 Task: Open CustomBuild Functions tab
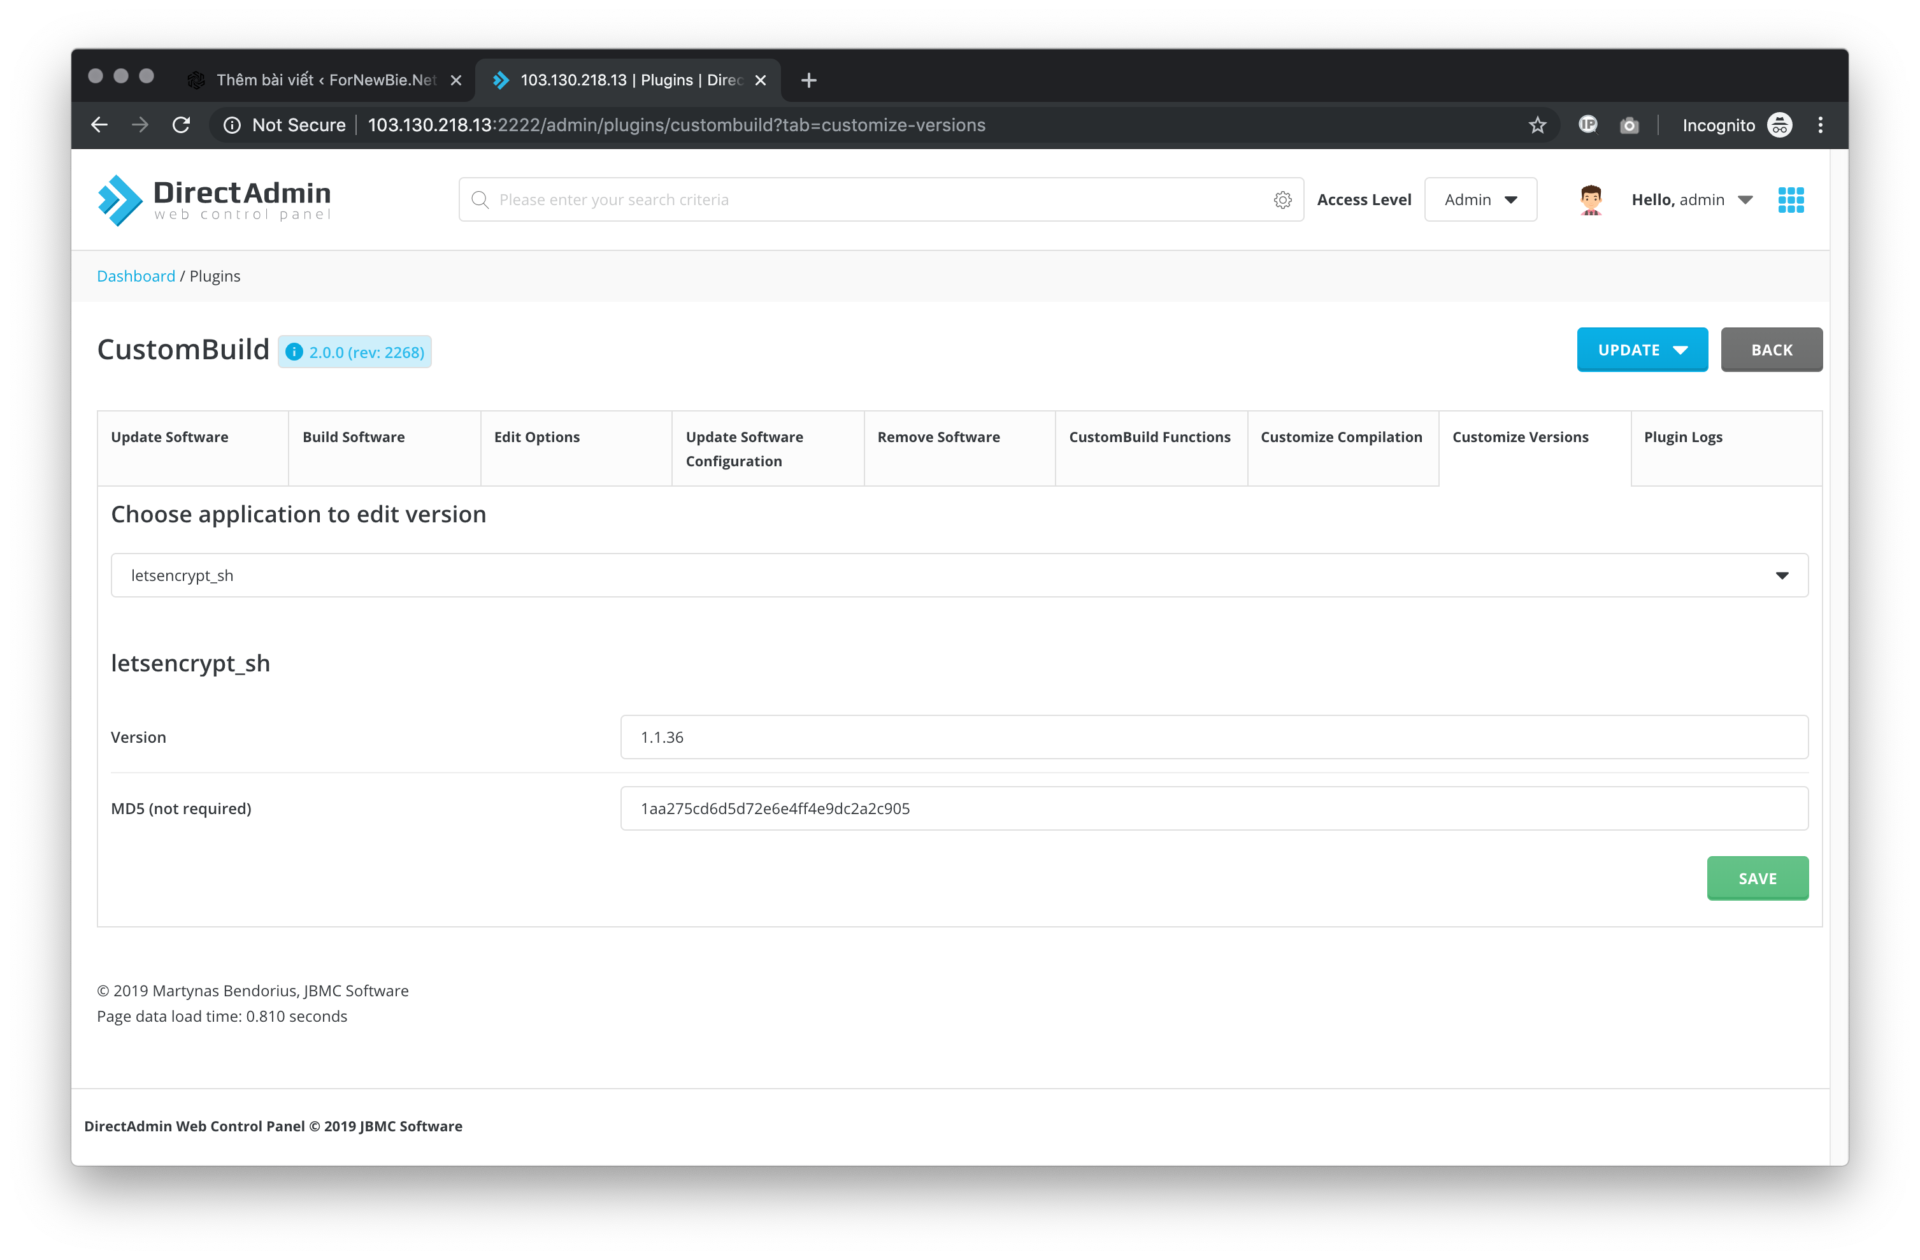[x=1151, y=448]
